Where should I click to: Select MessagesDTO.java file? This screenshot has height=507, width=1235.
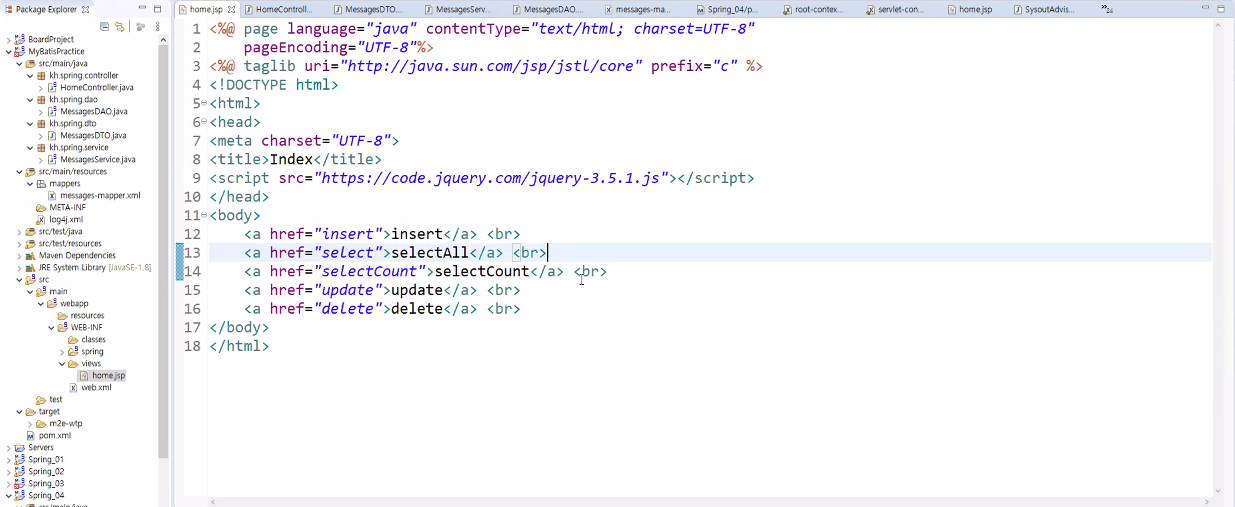[x=93, y=135]
